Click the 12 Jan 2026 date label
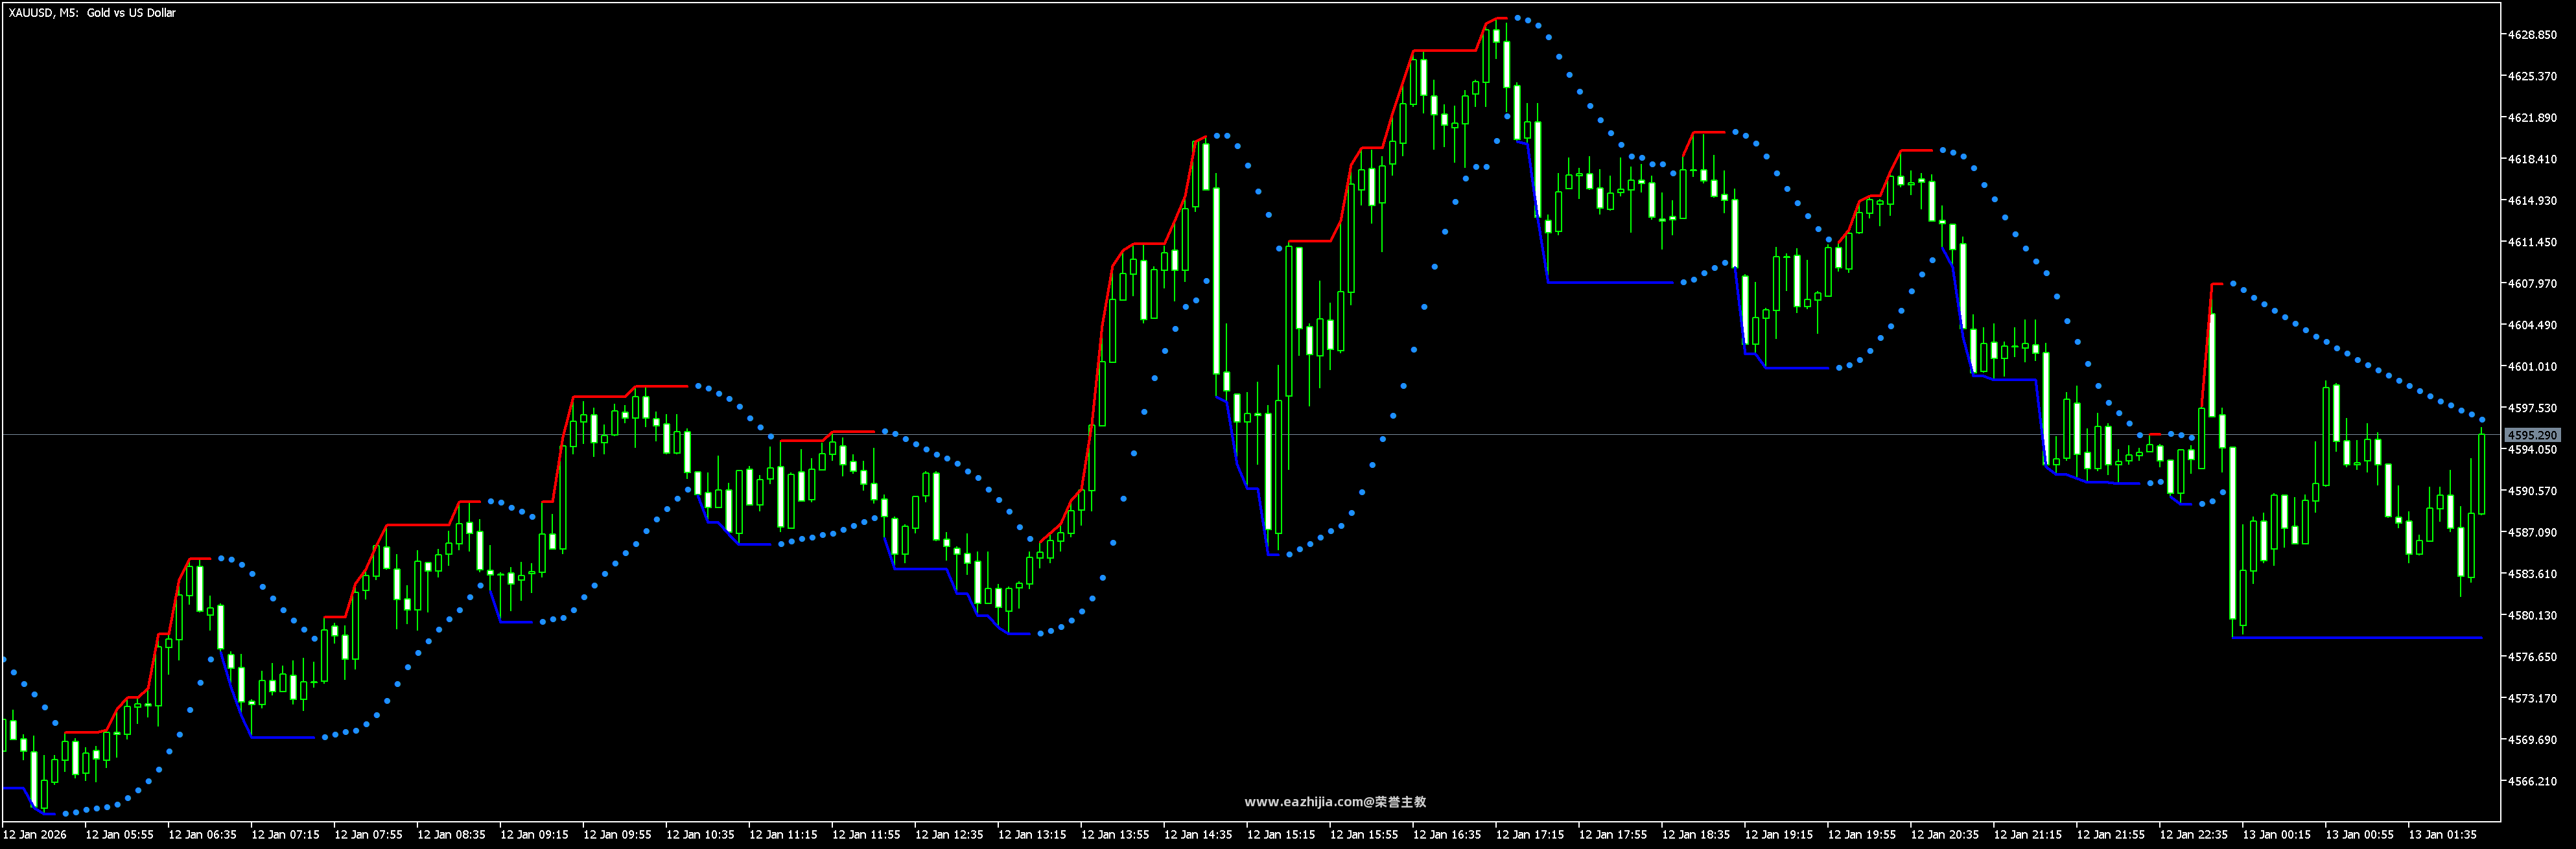Image resolution: width=2576 pixels, height=849 pixels. coord(35,835)
